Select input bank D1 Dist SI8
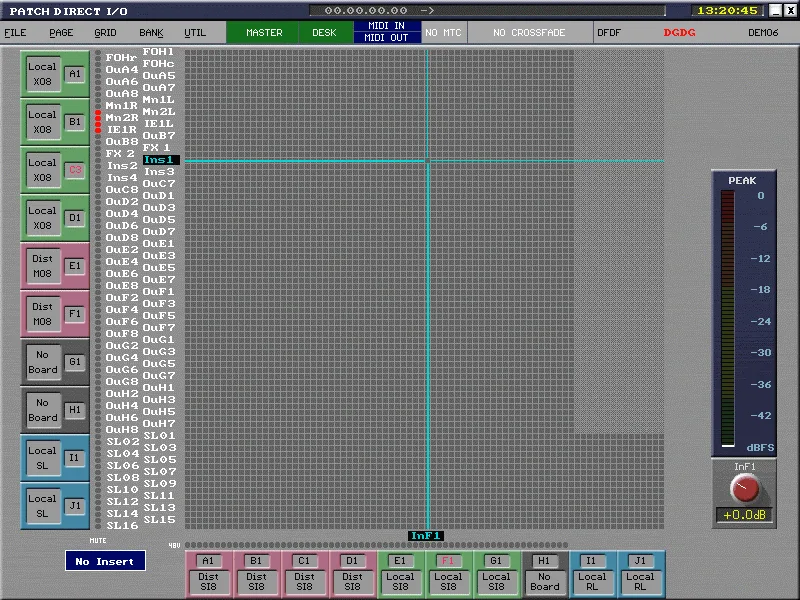The image size is (800, 600). (352, 574)
